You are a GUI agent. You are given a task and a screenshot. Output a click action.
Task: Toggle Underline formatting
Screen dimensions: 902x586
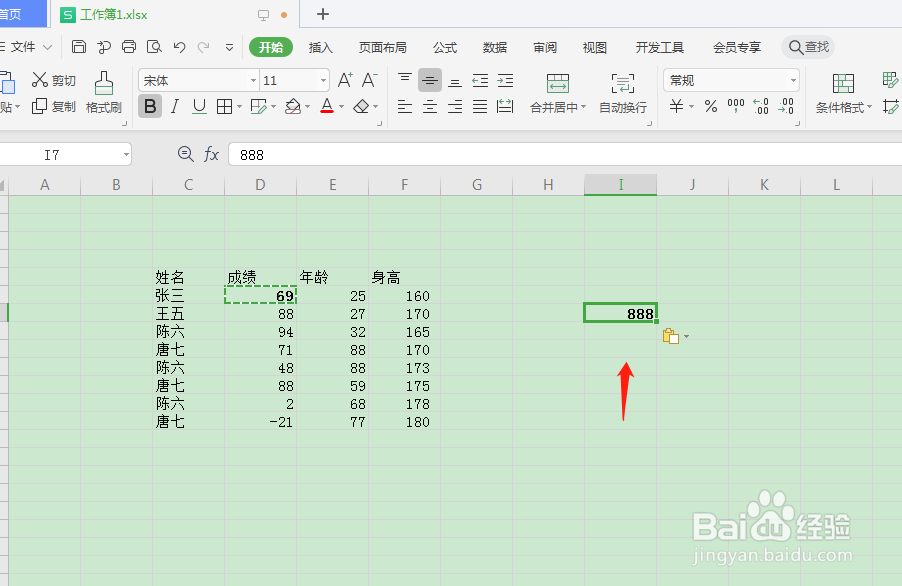(x=199, y=106)
